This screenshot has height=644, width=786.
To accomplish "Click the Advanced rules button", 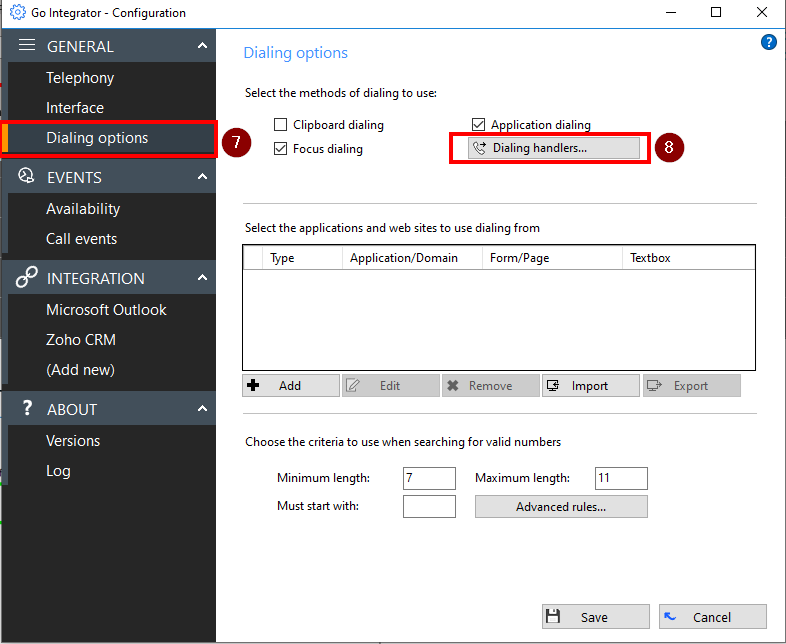I will pos(561,507).
